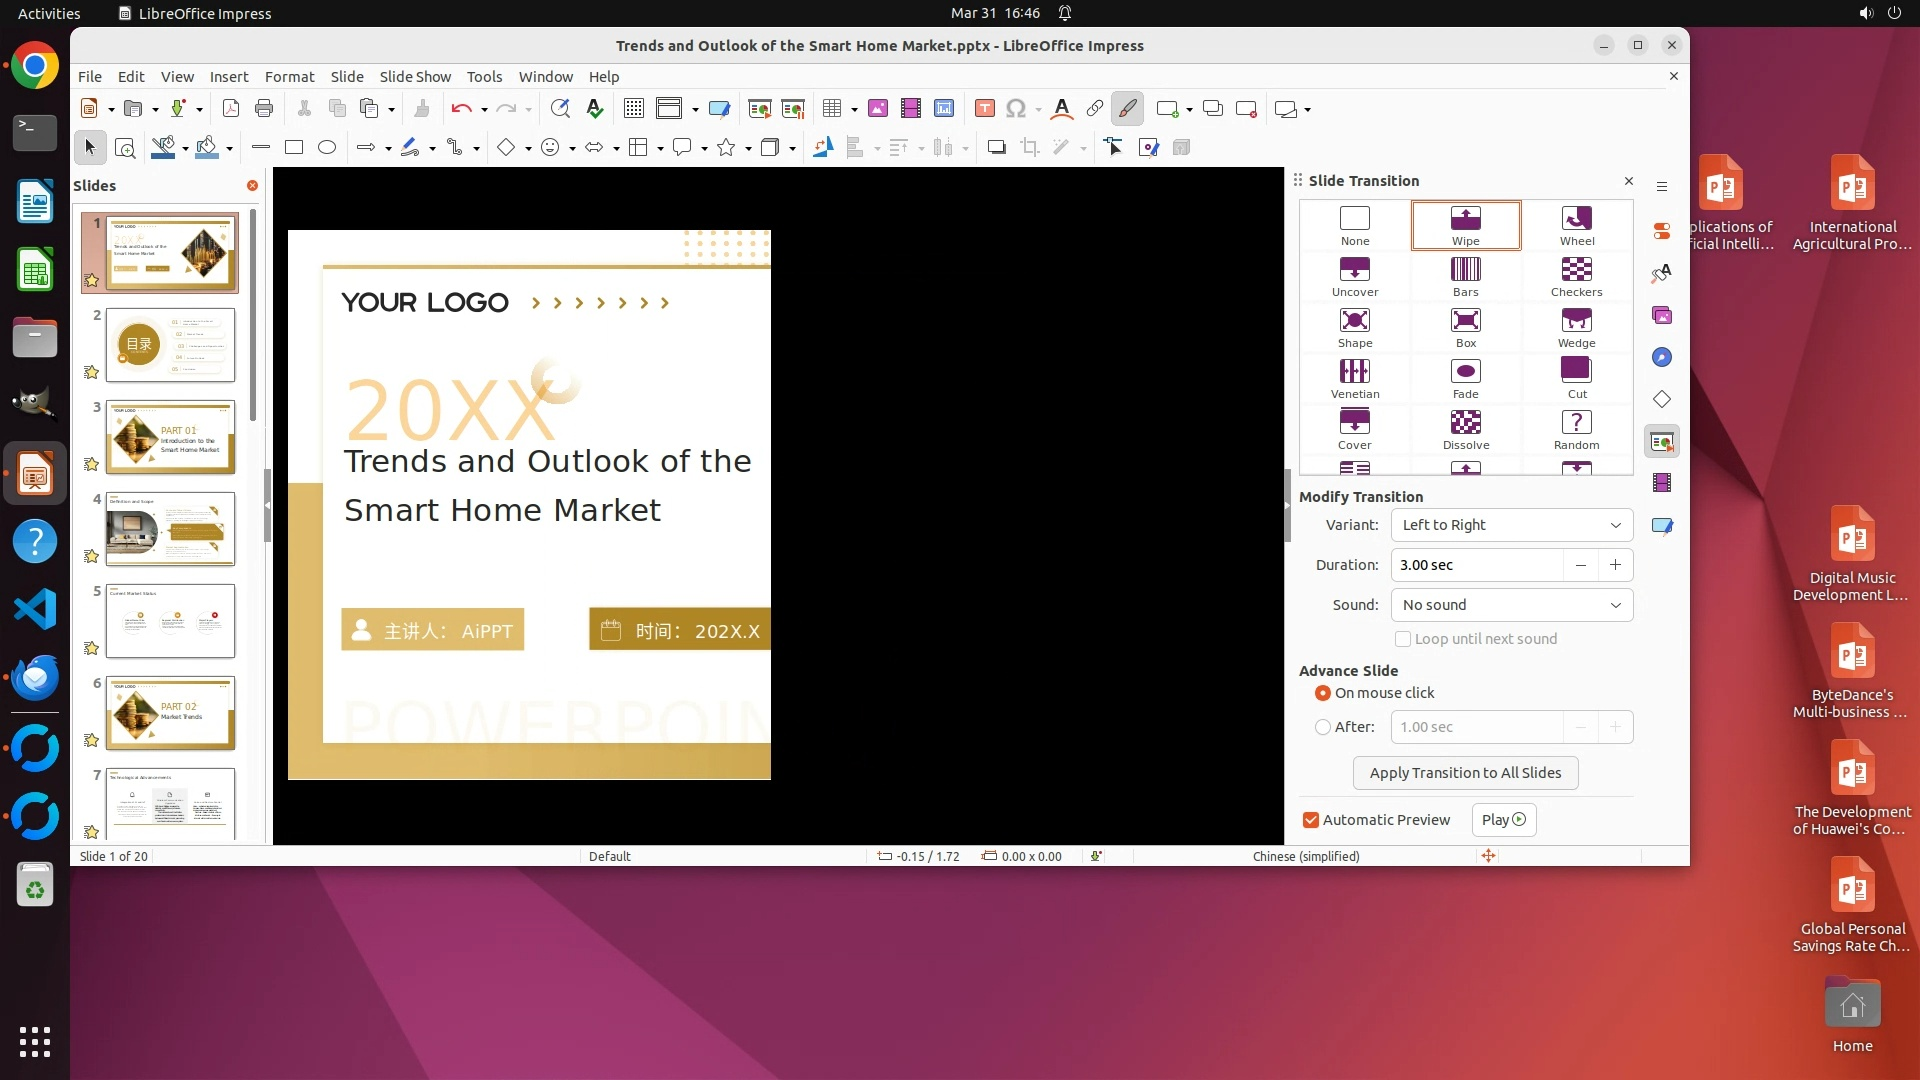The height and width of the screenshot is (1080, 1920).
Task: Choose the Dissolve transition icon
Action: [x=1465, y=428]
